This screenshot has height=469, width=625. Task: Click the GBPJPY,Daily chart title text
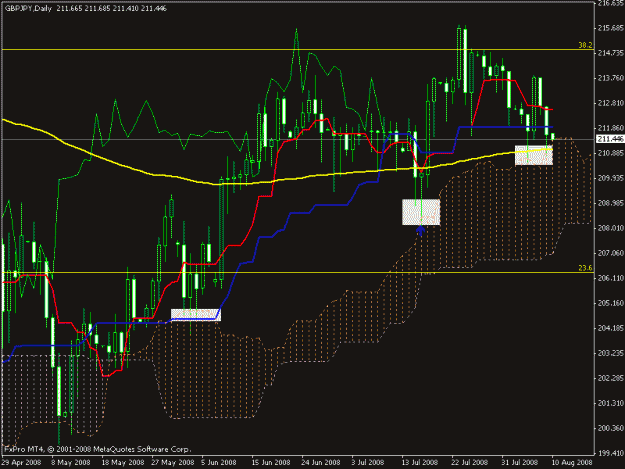point(28,8)
